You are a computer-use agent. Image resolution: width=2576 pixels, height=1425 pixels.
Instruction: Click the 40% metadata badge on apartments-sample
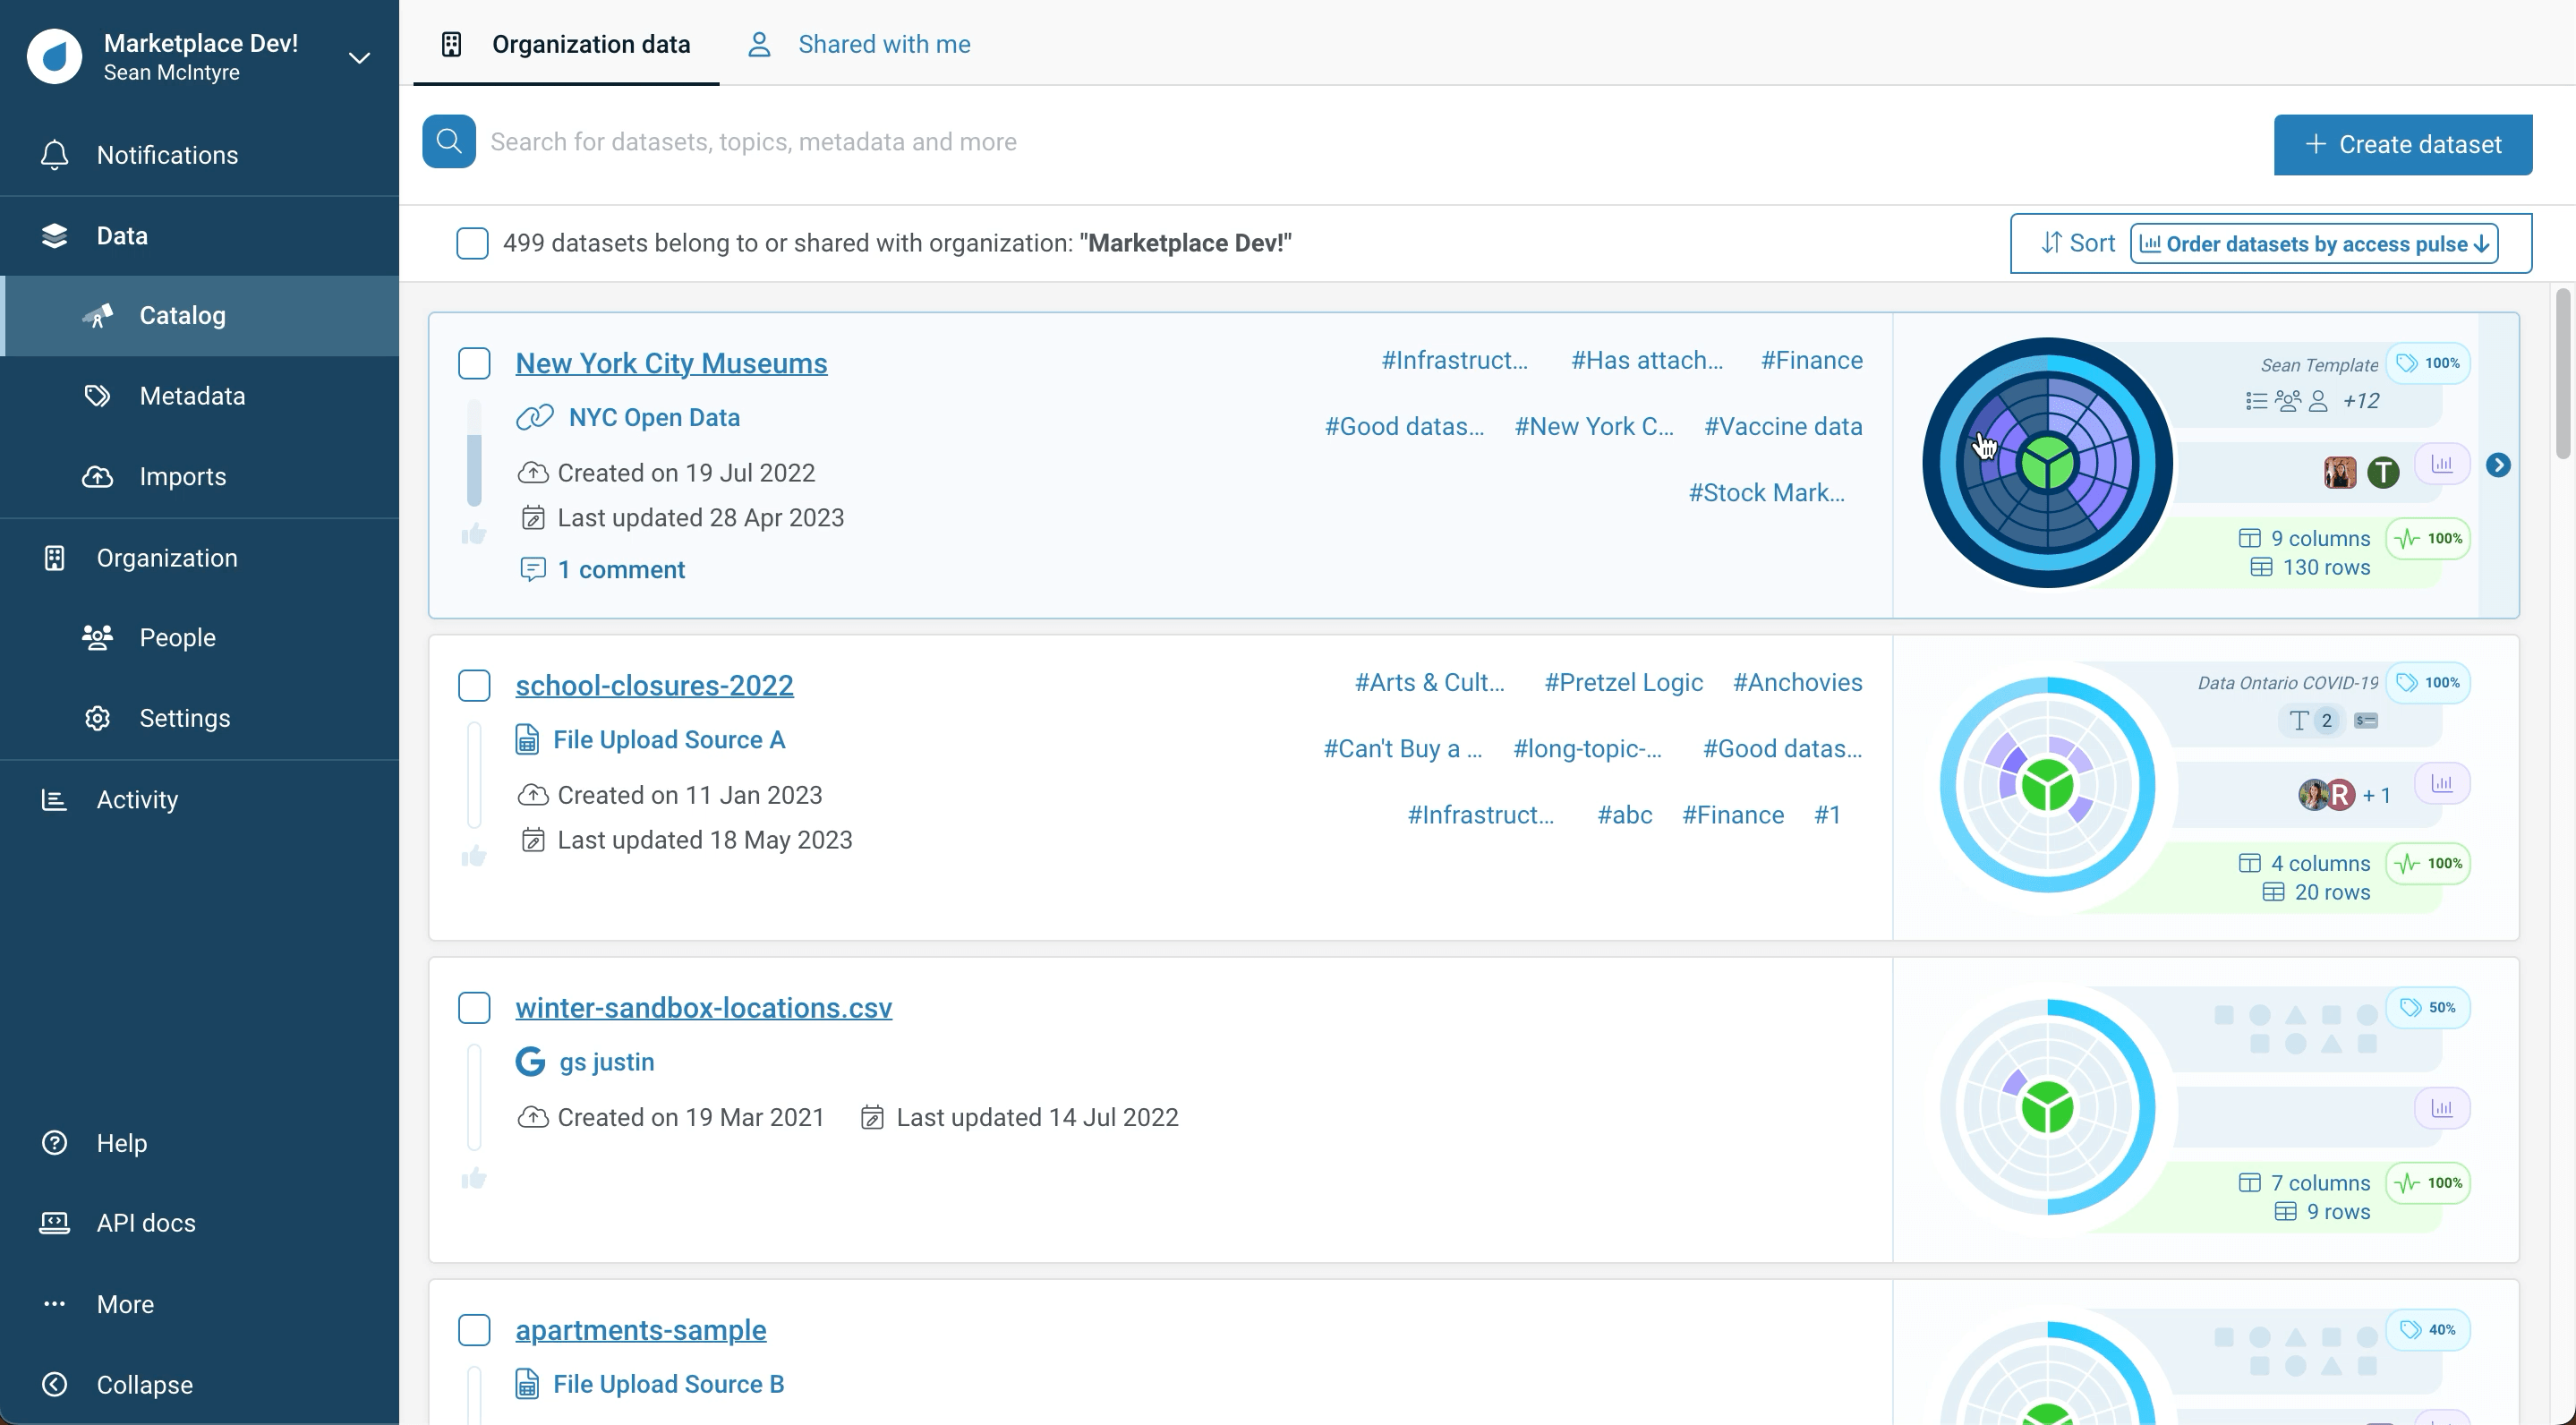pos(2429,1330)
